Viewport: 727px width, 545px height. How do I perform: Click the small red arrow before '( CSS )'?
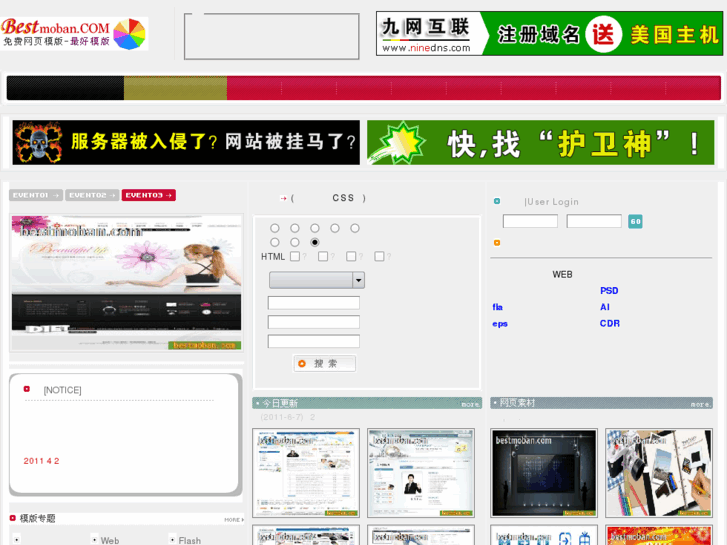click(x=283, y=199)
